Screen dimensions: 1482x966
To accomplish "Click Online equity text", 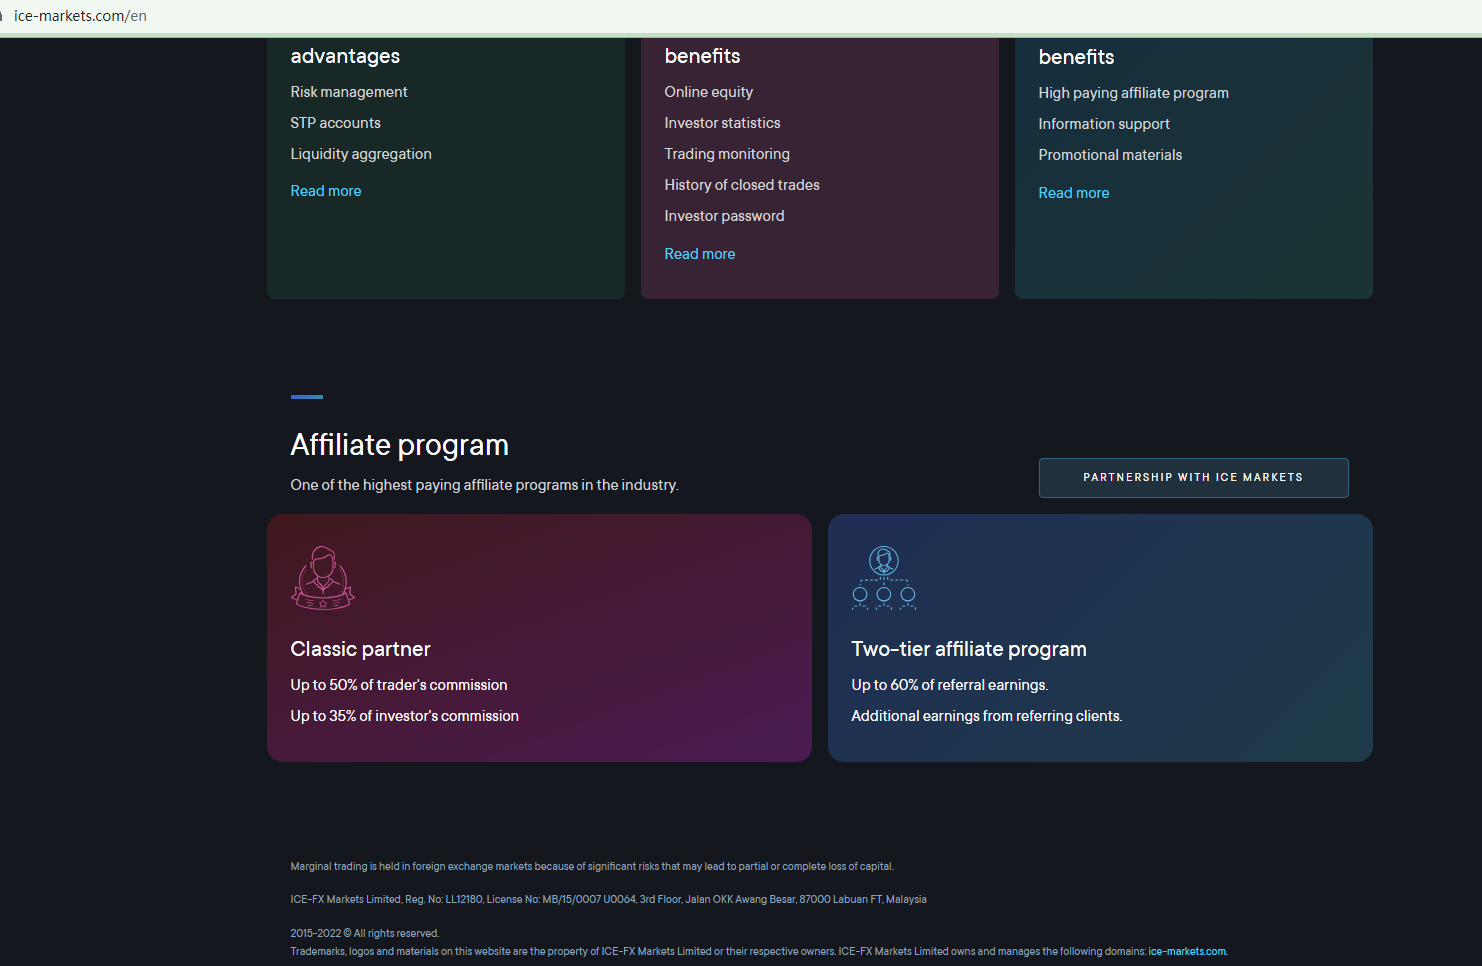I will click(x=709, y=92).
